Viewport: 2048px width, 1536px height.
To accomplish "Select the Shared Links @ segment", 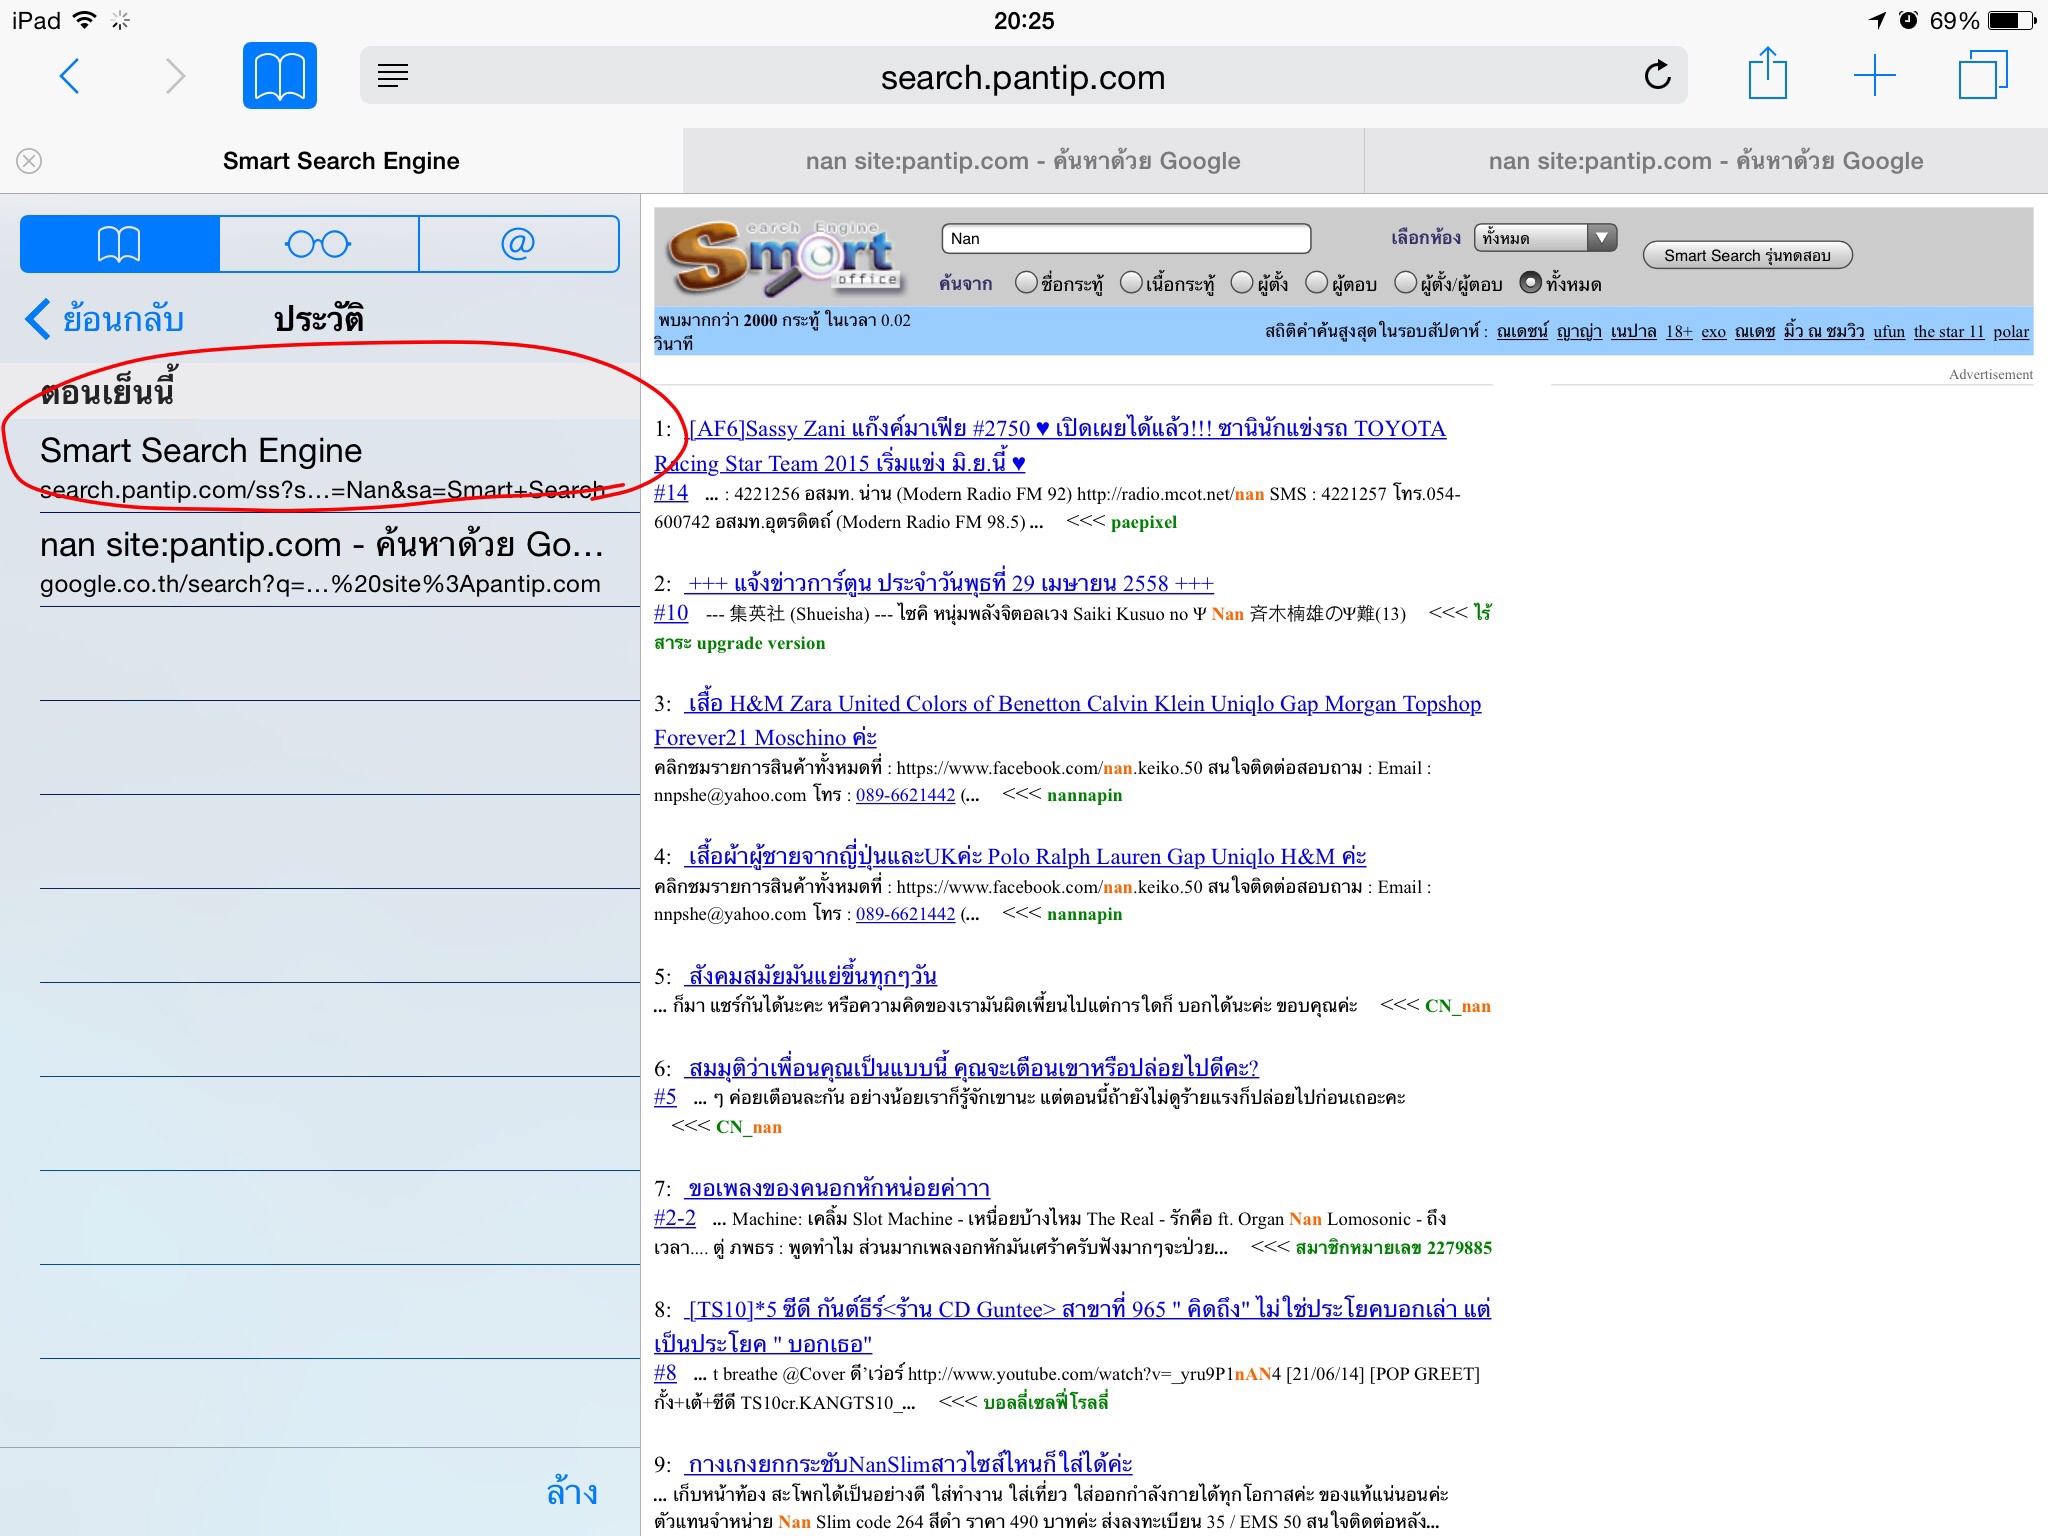I will pyautogui.click(x=518, y=244).
